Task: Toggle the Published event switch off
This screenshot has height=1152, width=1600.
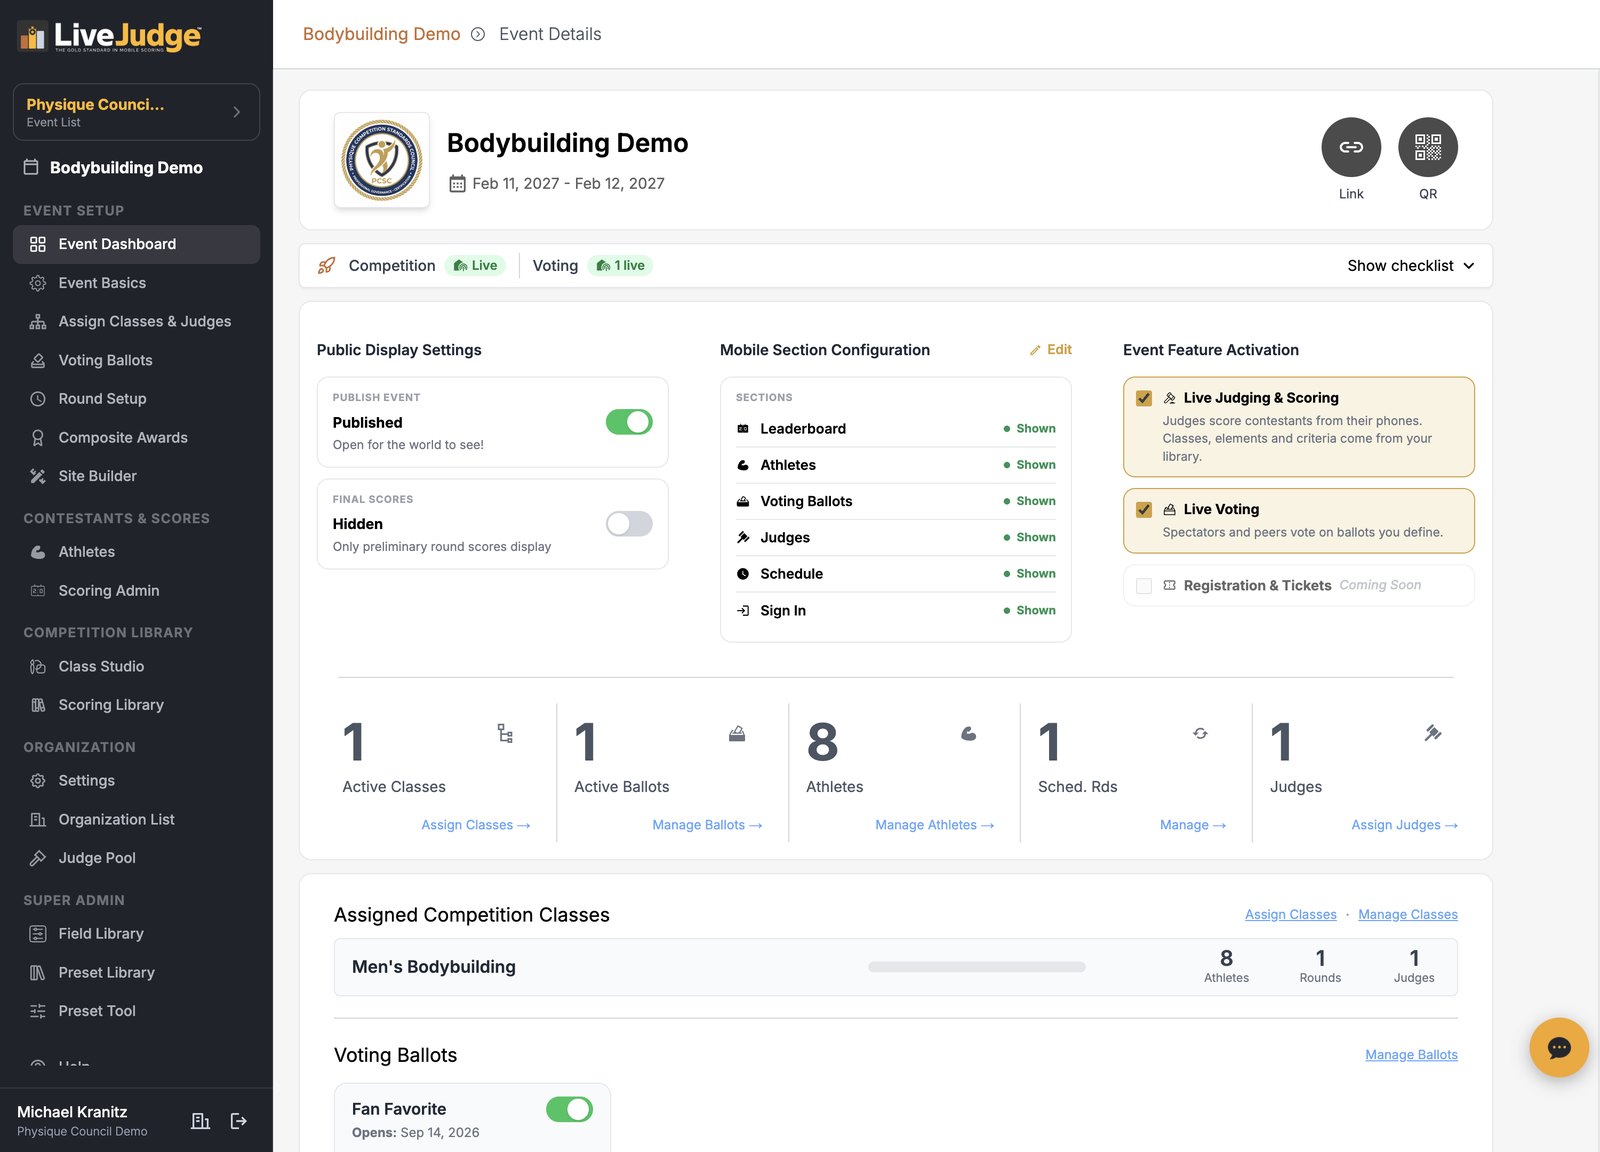Action: tap(629, 422)
